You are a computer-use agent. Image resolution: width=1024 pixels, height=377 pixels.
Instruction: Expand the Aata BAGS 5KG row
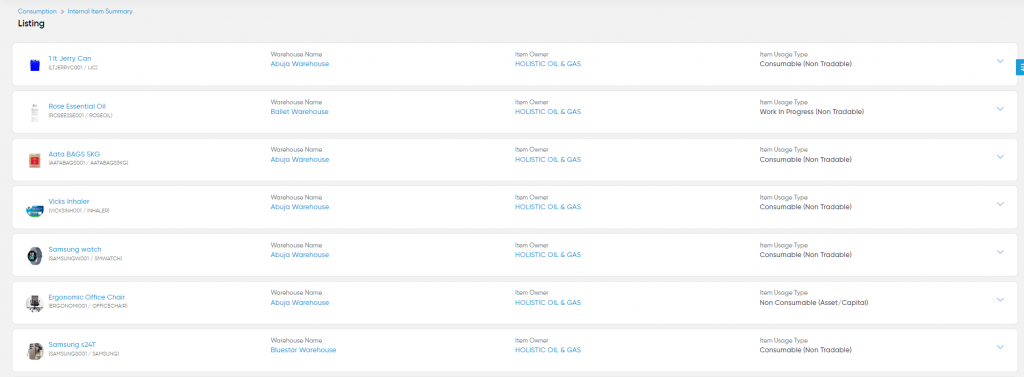pos(1000,156)
